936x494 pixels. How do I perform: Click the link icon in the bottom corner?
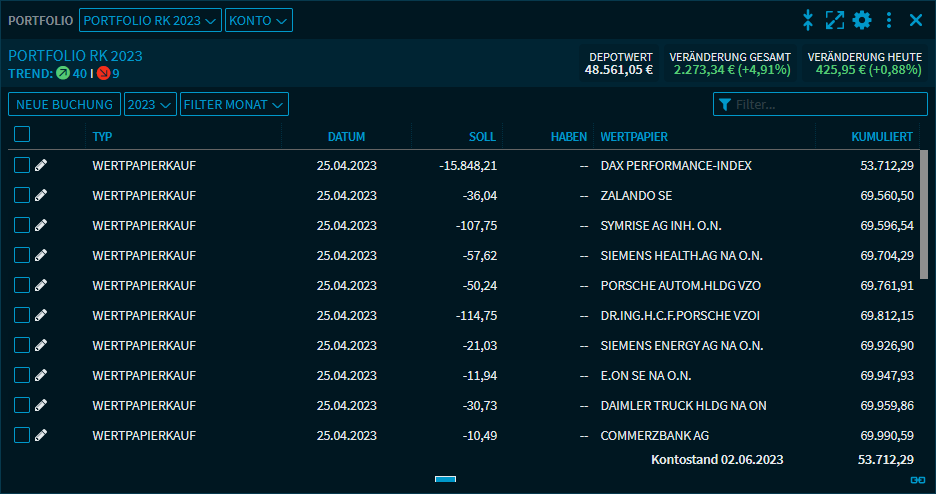pos(917,481)
